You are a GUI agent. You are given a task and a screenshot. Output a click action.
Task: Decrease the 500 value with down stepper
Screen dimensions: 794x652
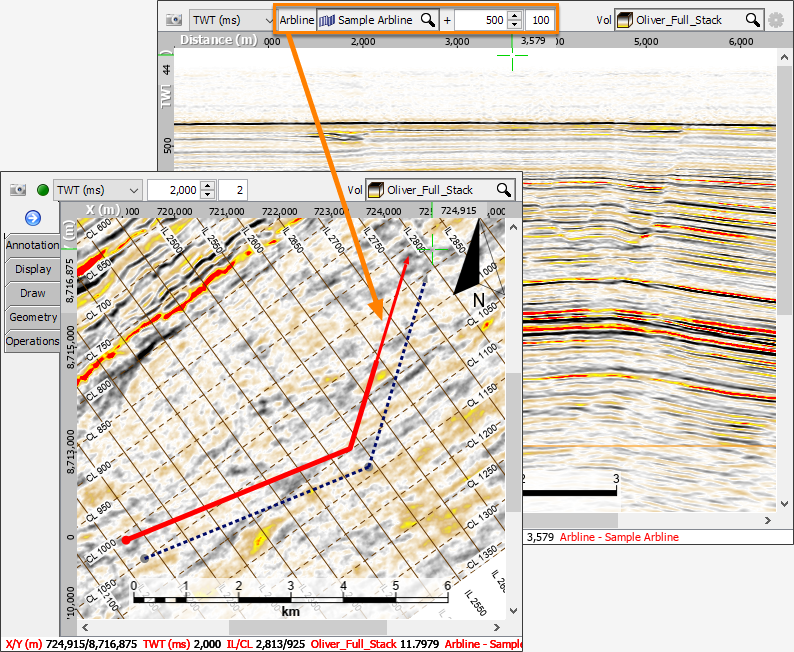515,25
